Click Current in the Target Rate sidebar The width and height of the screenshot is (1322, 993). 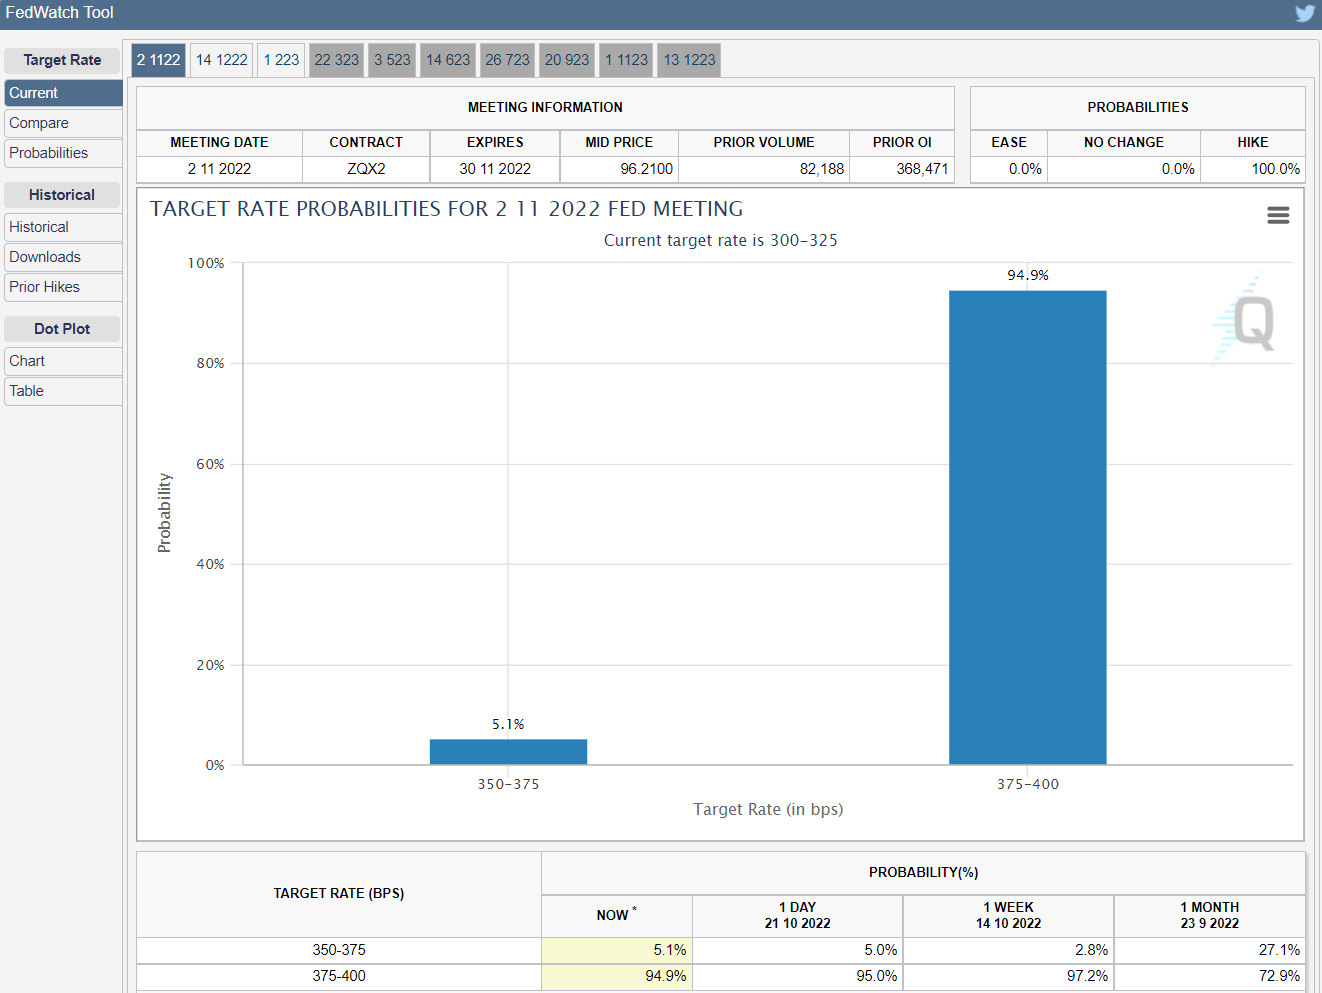[x=63, y=93]
